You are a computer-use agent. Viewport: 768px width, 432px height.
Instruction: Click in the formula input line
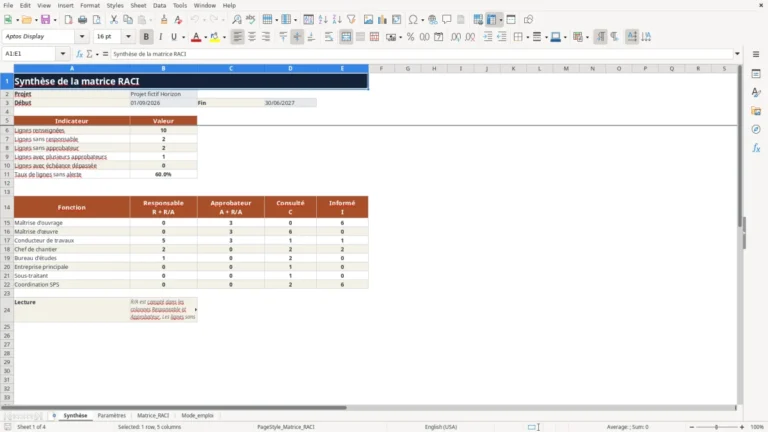pos(421,54)
